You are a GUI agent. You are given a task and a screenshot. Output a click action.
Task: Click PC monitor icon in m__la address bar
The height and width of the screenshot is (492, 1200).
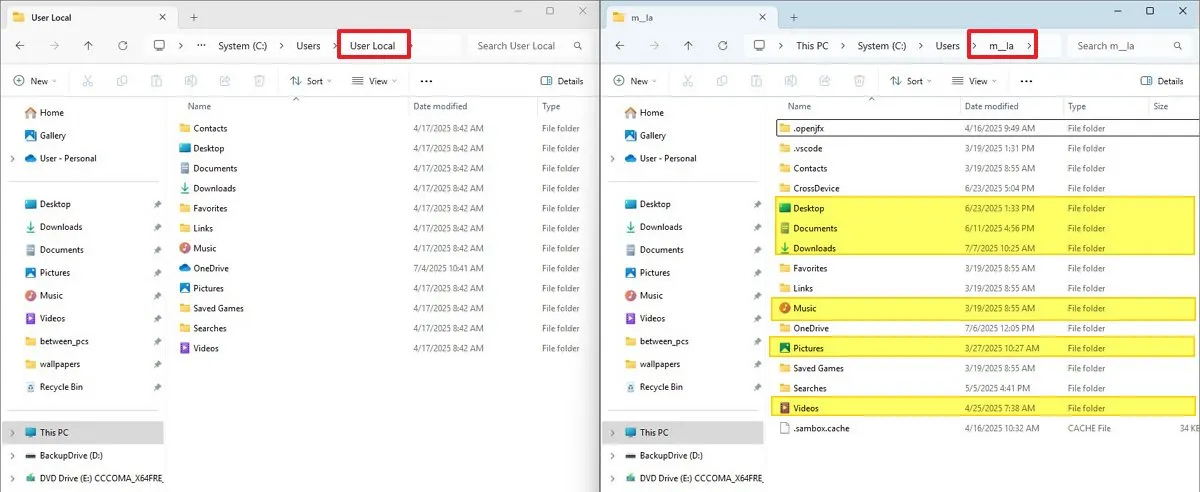point(758,46)
